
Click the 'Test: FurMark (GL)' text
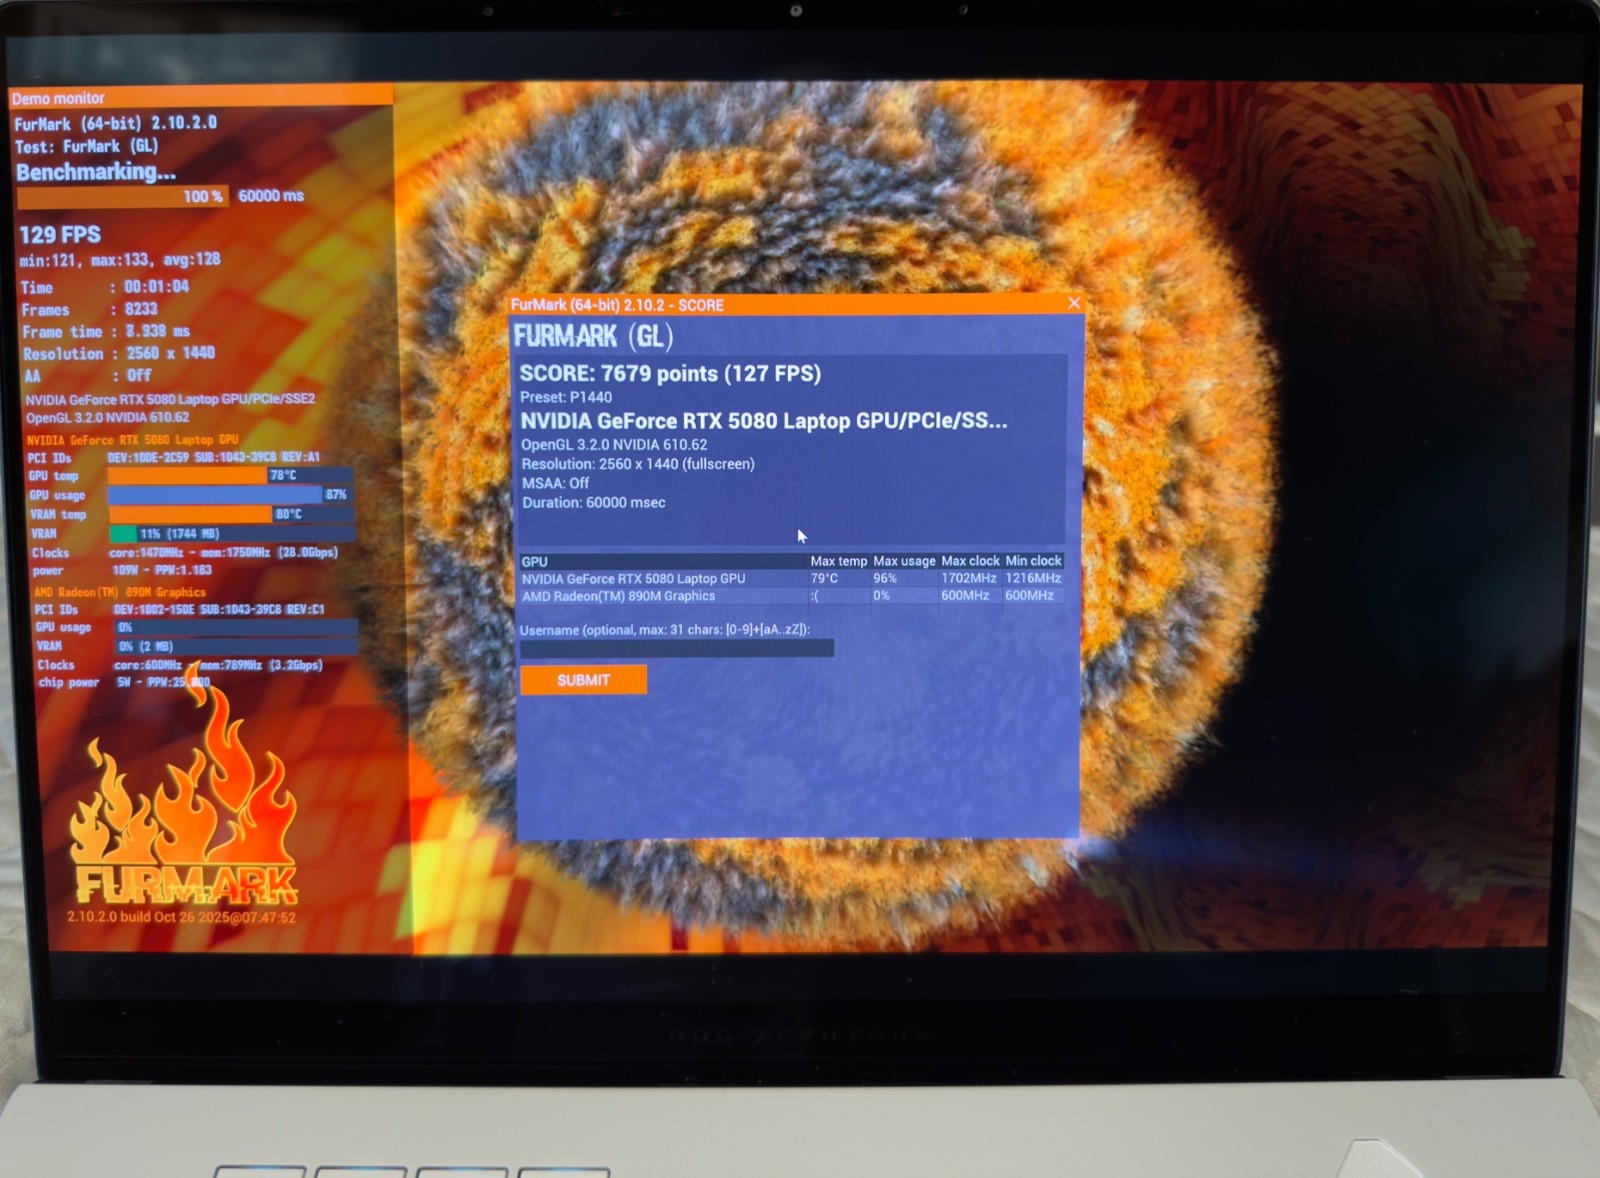(86, 146)
